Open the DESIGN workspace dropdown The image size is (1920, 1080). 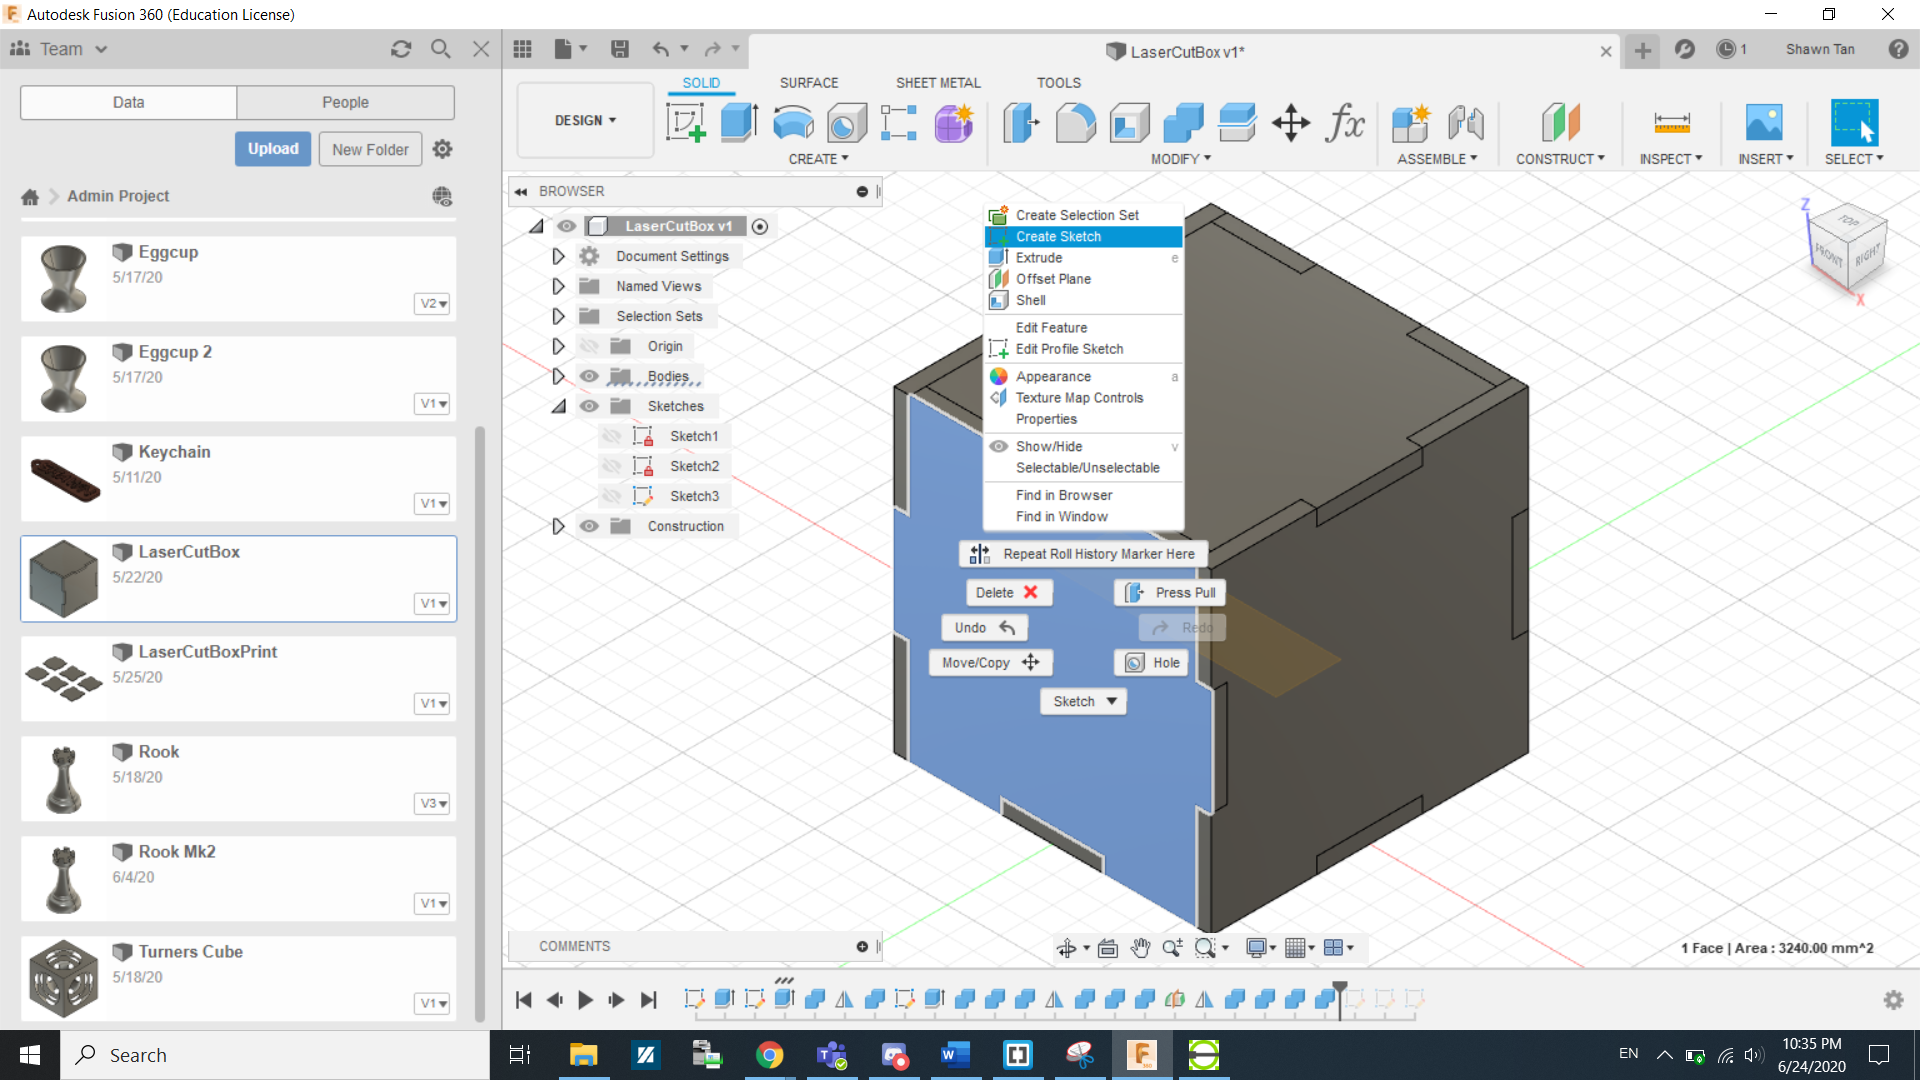(585, 120)
